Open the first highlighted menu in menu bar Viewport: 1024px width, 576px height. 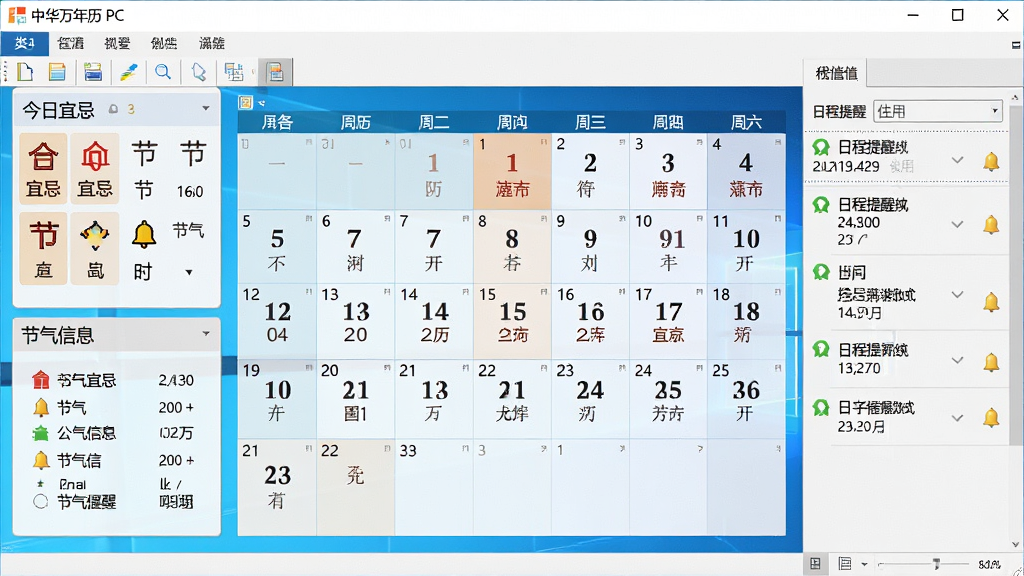pyautogui.click(x=25, y=43)
